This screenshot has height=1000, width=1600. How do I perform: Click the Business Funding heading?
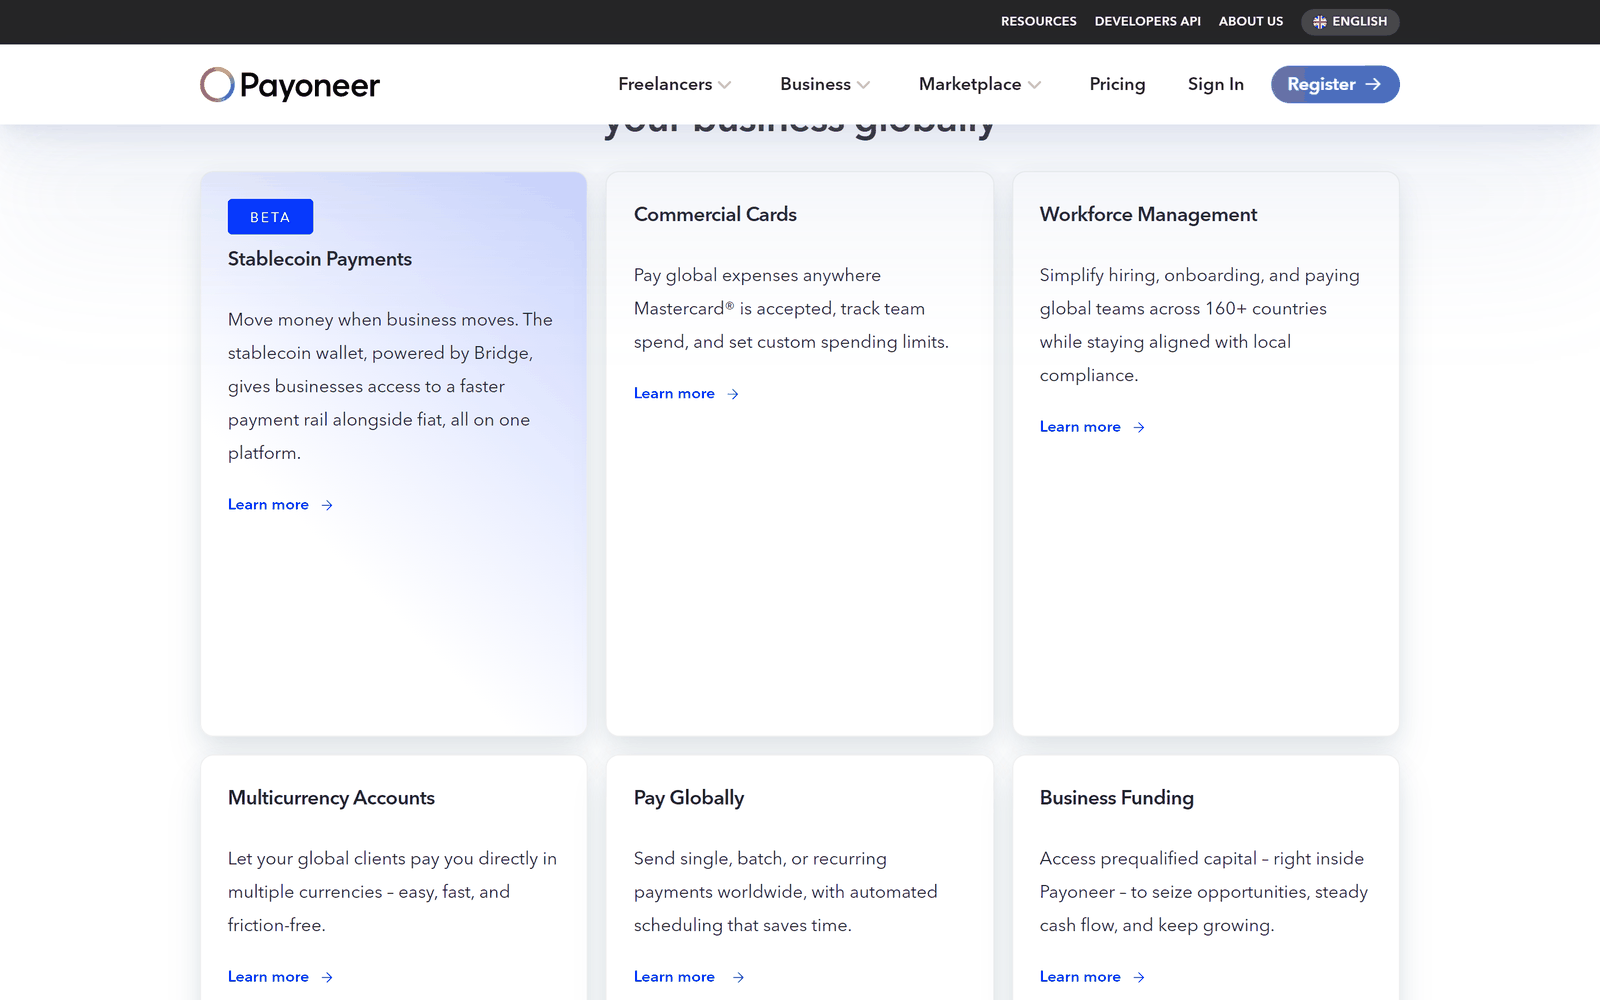[x=1117, y=798]
